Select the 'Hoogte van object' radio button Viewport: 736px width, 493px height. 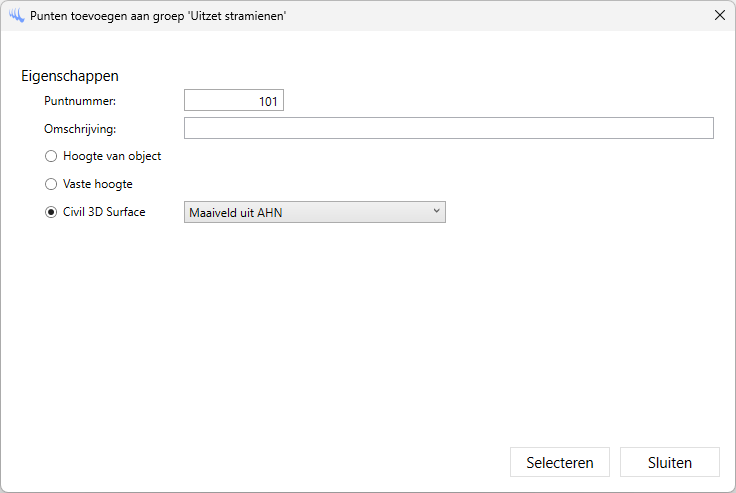pyautogui.click(x=51, y=156)
